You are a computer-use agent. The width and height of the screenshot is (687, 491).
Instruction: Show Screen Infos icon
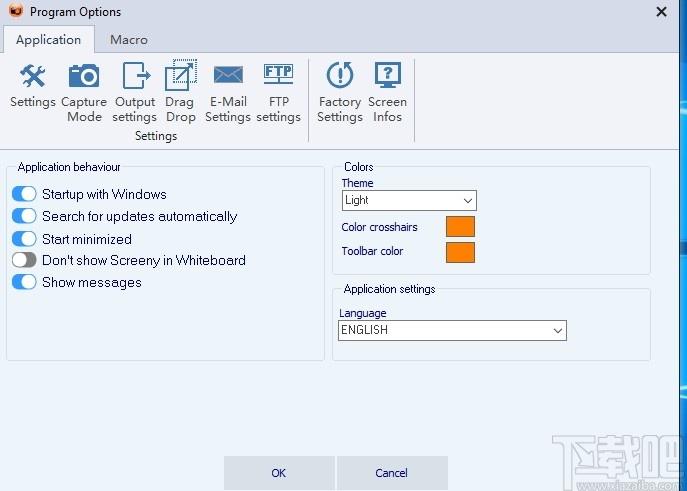coord(387,75)
